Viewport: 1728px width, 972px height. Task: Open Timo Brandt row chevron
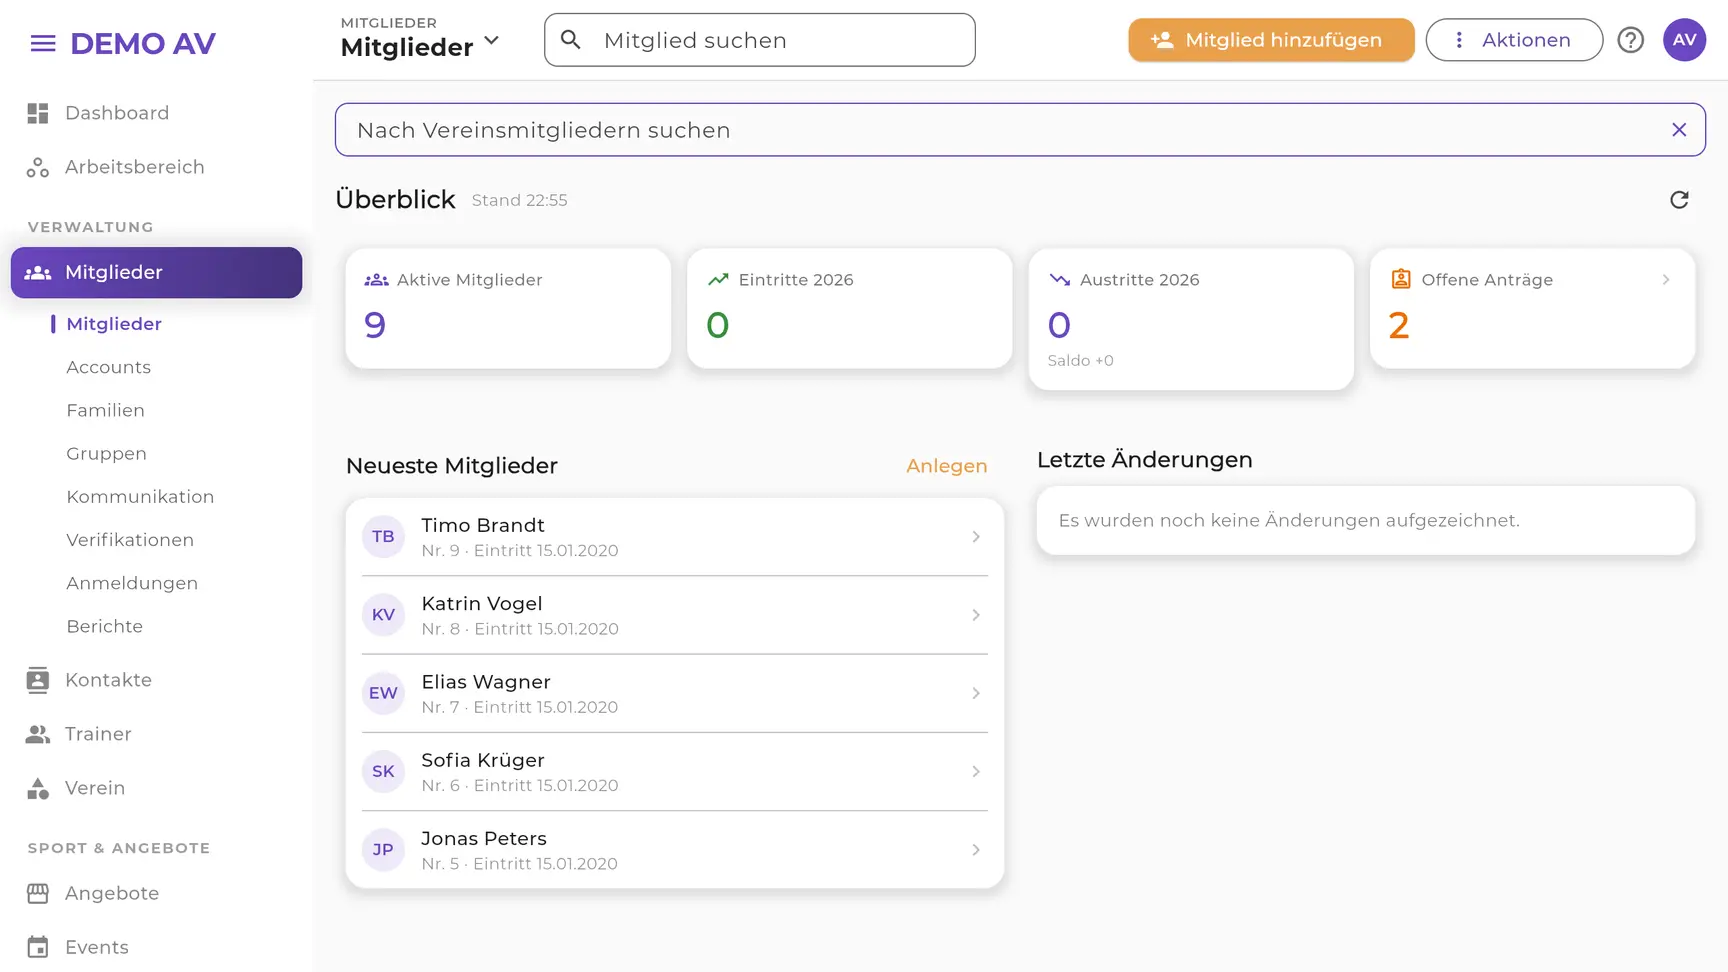pyautogui.click(x=976, y=537)
